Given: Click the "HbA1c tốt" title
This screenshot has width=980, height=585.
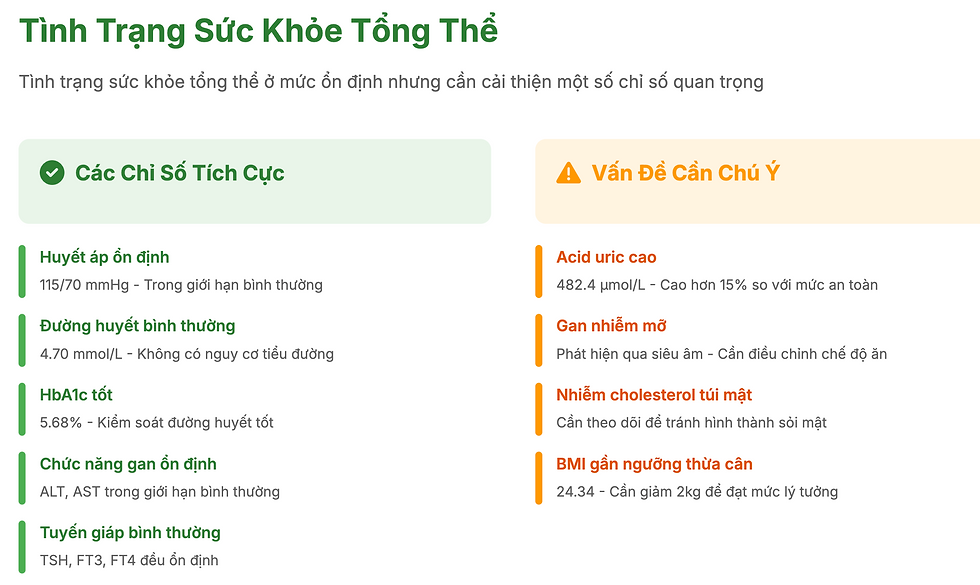Looking at the screenshot, I should [x=76, y=395].
